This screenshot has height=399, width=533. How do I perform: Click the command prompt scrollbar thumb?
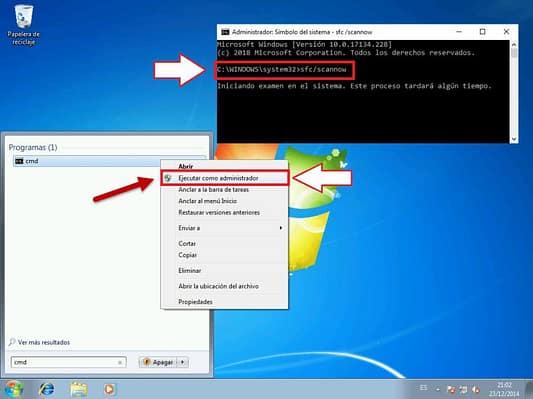[x=514, y=53]
